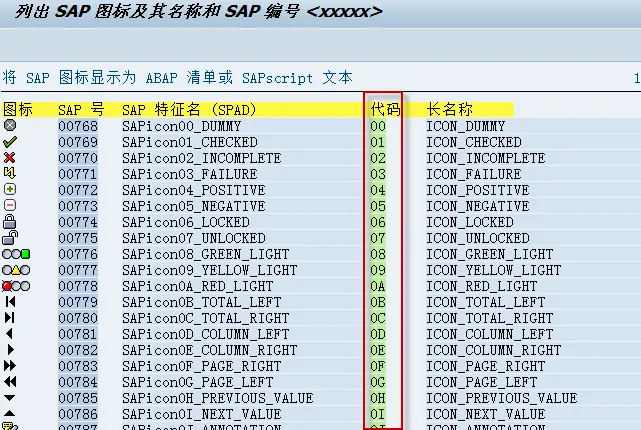
Task: Click the 图标 column header
Action: (18, 110)
